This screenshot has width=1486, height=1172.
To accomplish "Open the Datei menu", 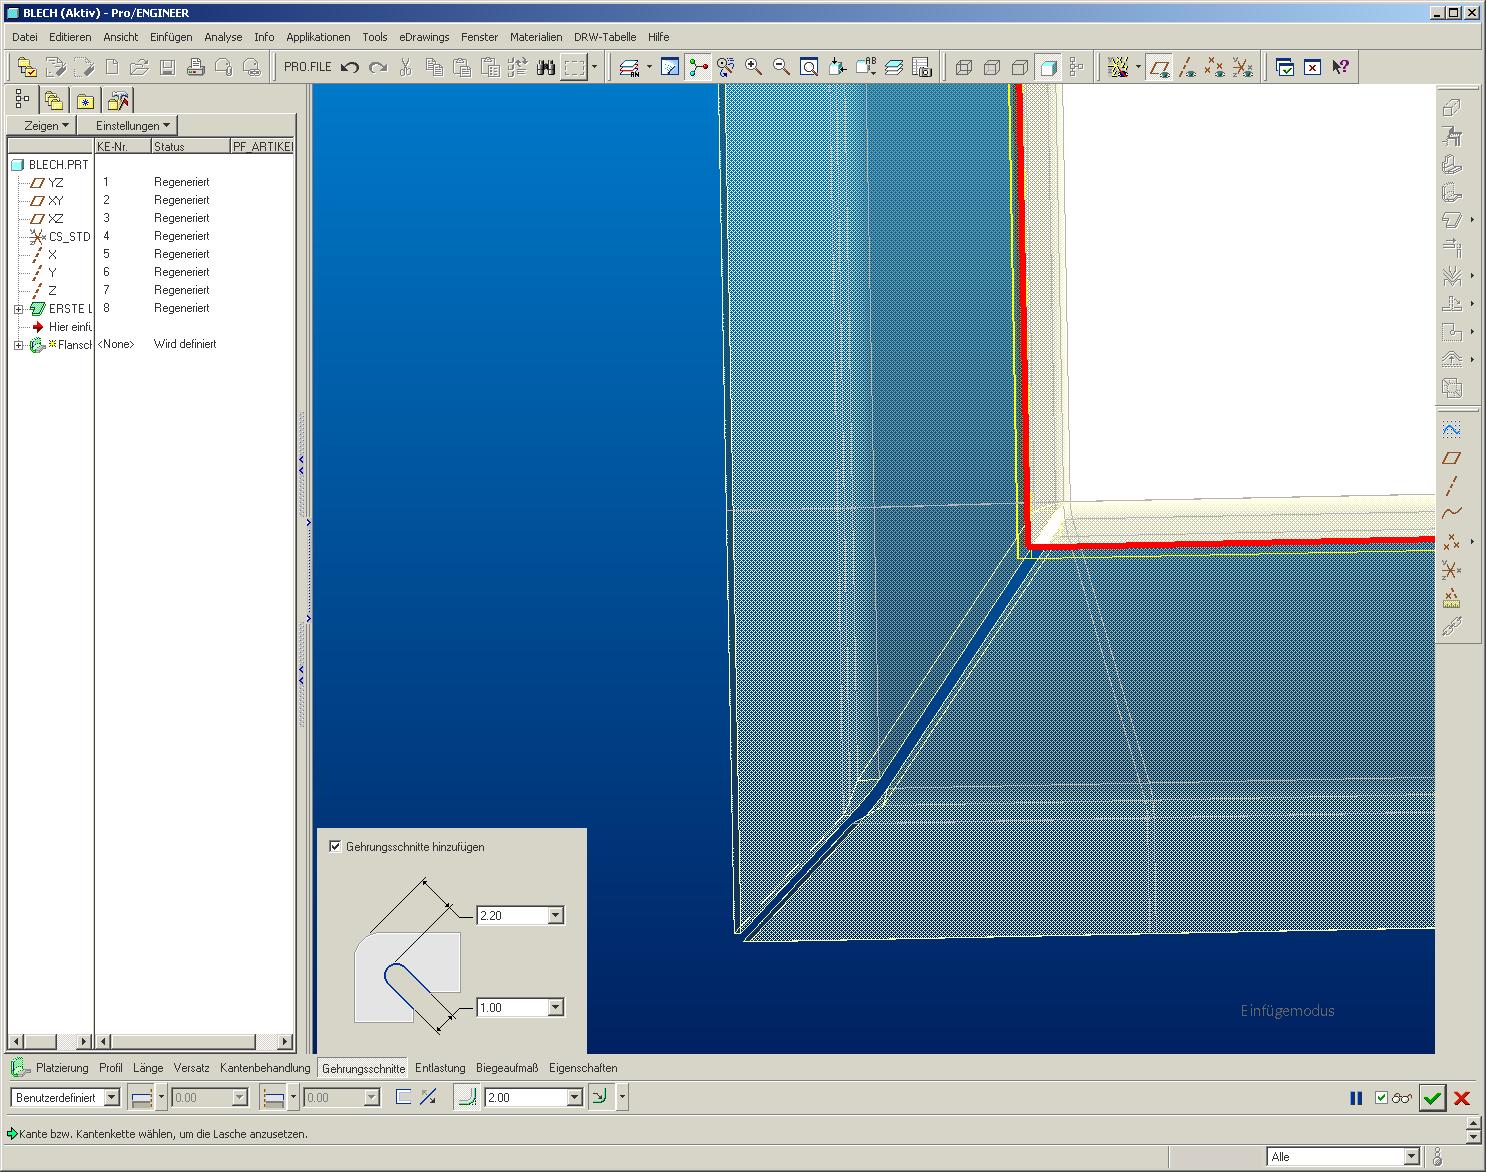I will coord(25,37).
